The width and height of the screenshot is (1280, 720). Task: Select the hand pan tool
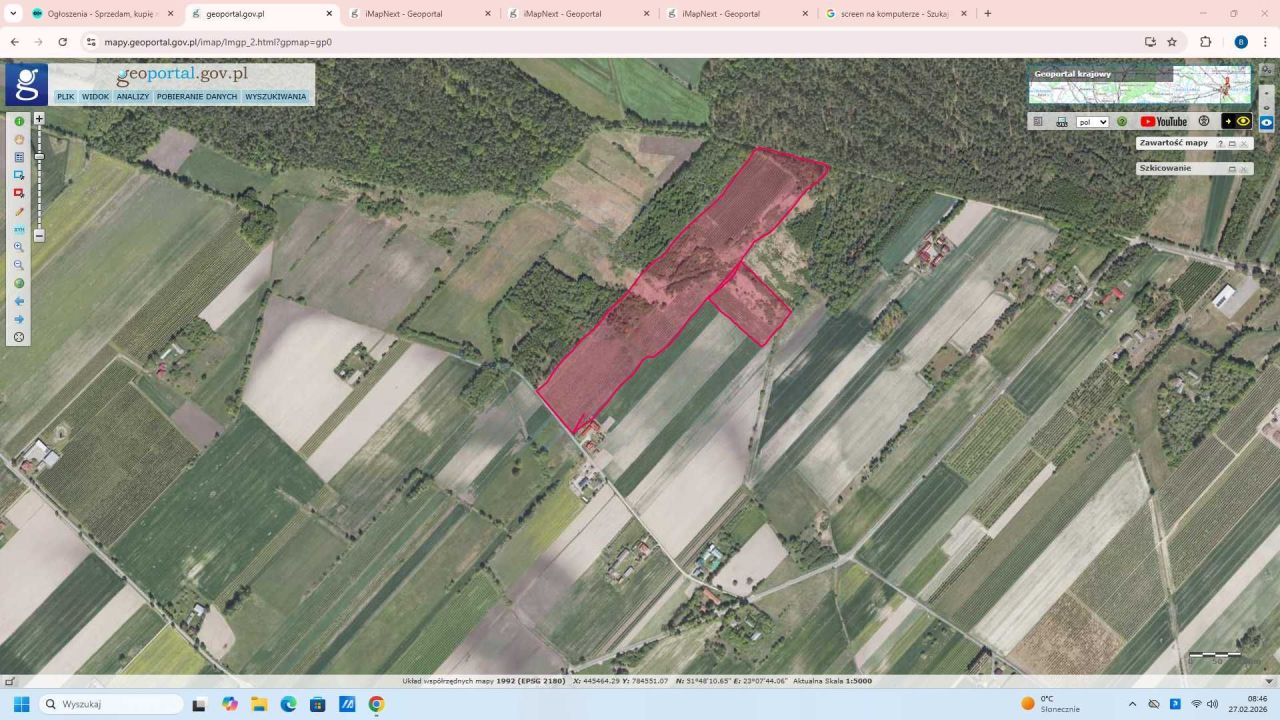click(x=19, y=139)
